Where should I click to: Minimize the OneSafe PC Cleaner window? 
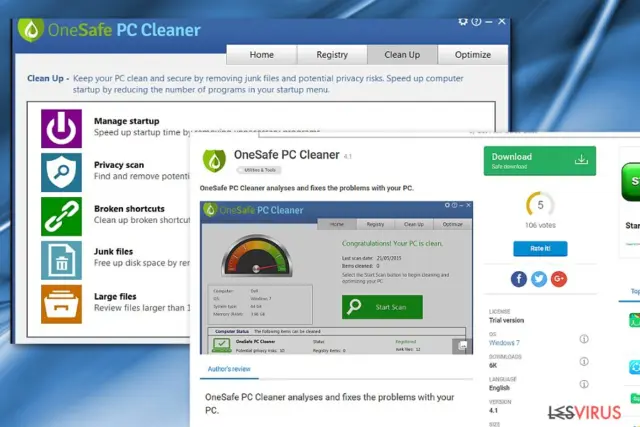489,21
